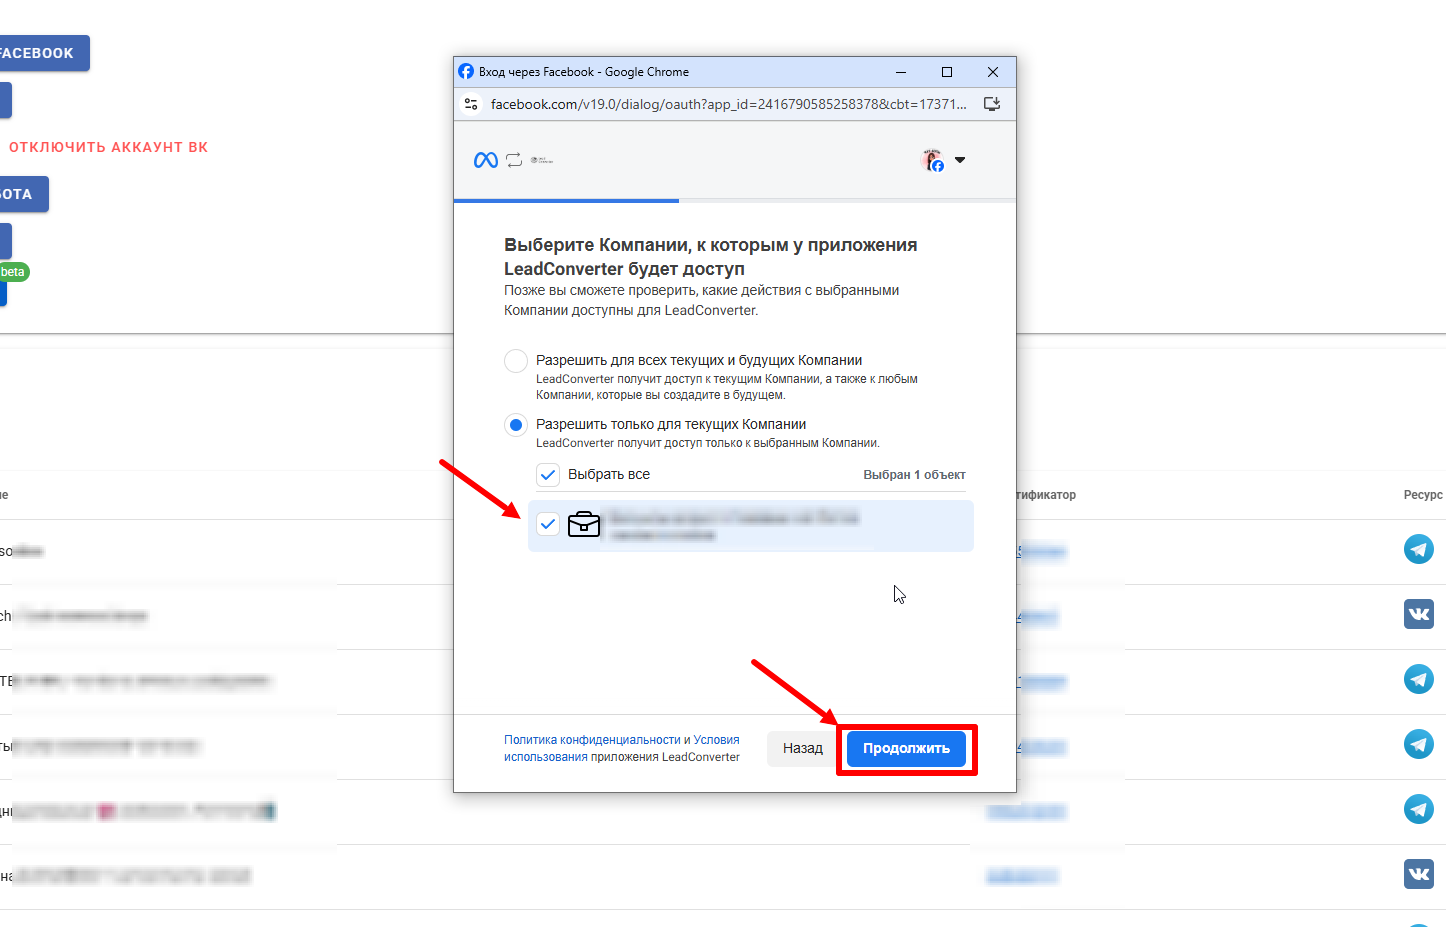Expand the account dropdown arrow next to avatar
Viewport: 1446px width, 927px height.
960,160
